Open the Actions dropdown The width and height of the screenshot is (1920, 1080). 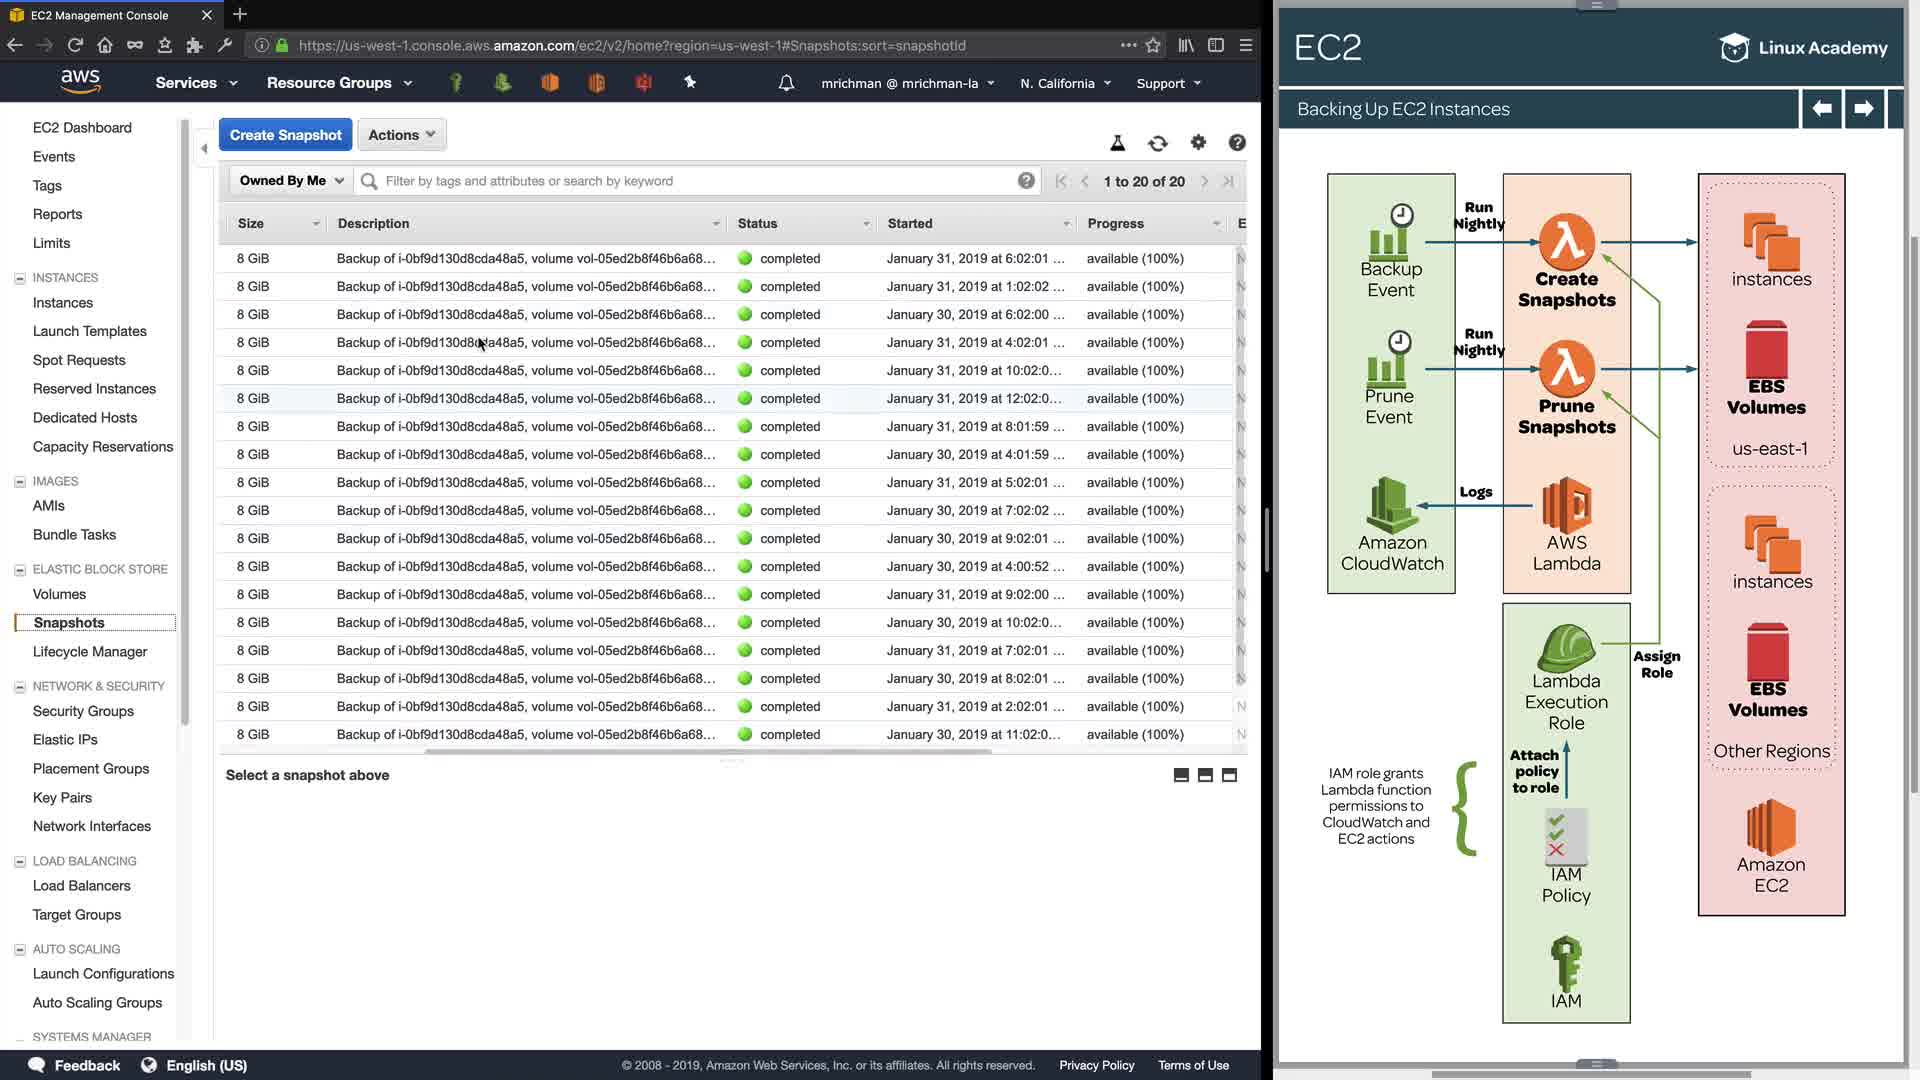pos(401,135)
